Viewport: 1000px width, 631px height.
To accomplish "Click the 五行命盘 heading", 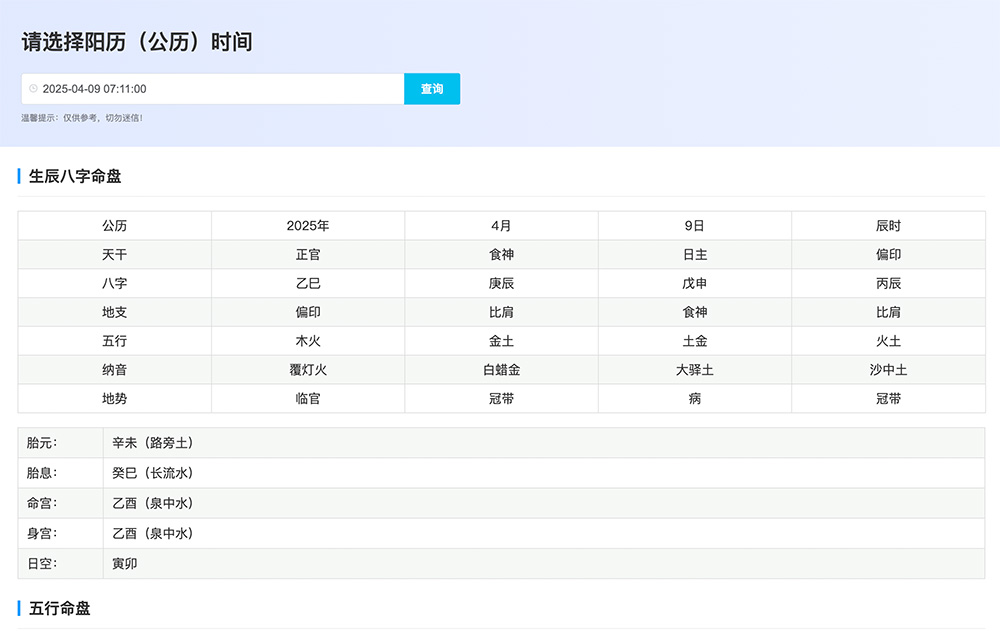I will (60, 609).
